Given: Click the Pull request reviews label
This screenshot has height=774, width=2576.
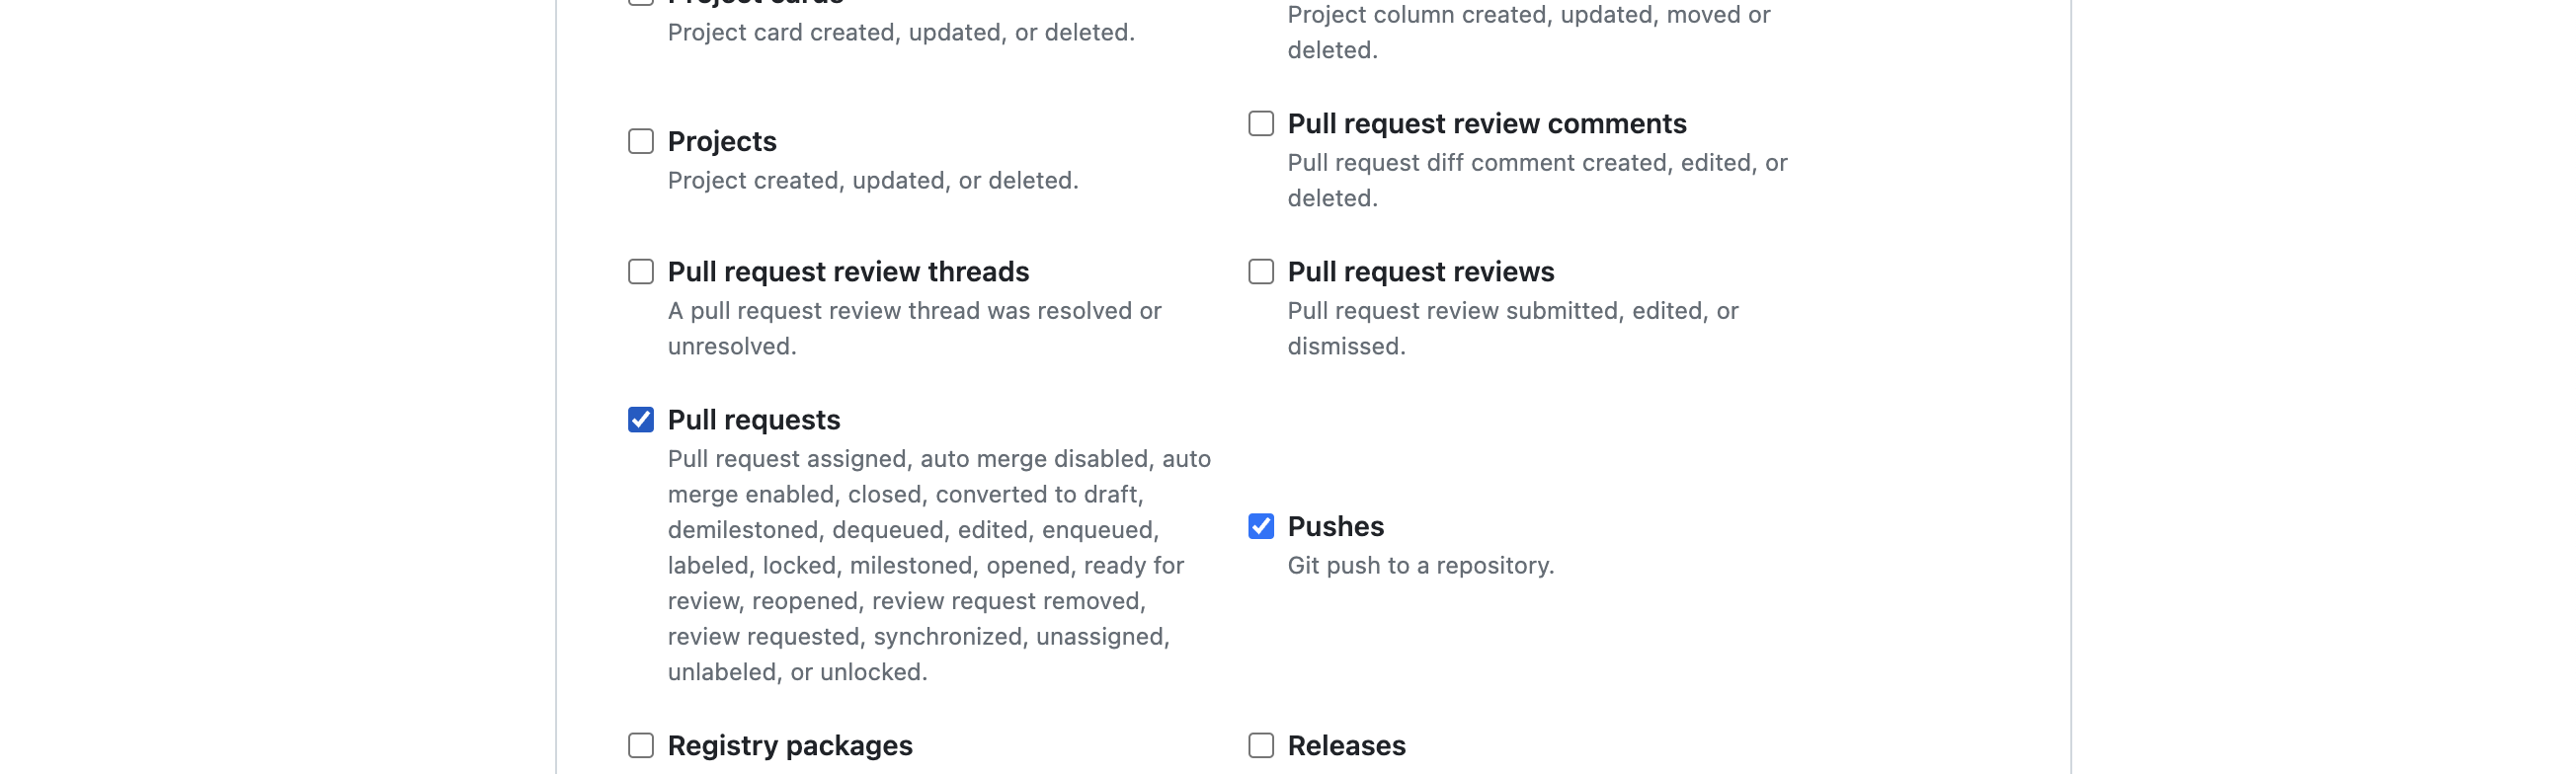Looking at the screenshot, I should point(1421,271).
